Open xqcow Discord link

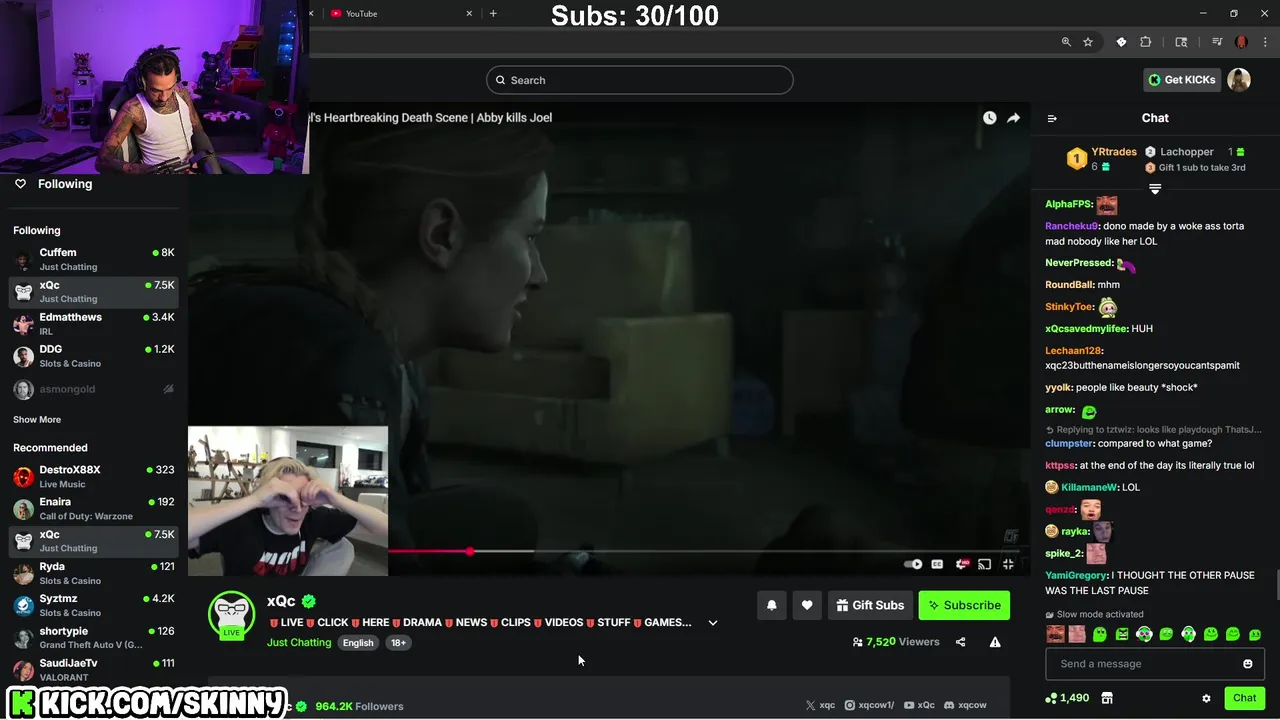point(965,705)
